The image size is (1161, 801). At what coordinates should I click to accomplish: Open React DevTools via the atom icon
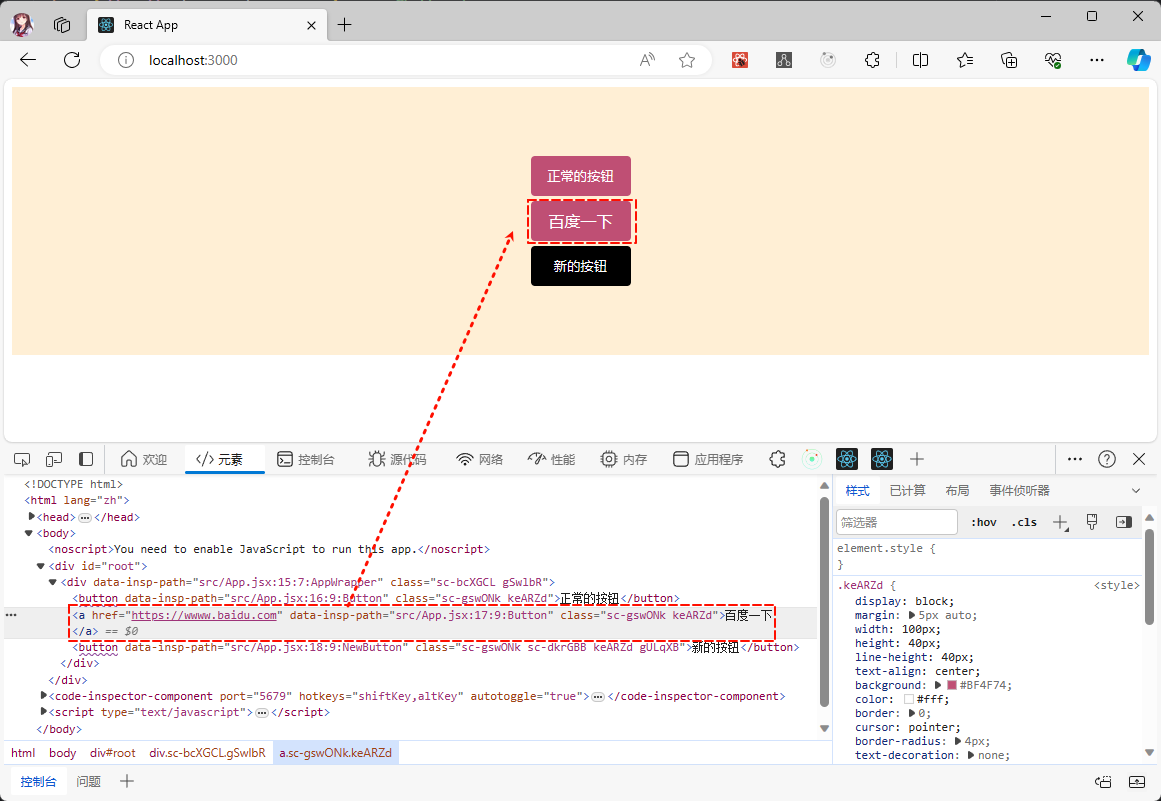pos(847,459)
